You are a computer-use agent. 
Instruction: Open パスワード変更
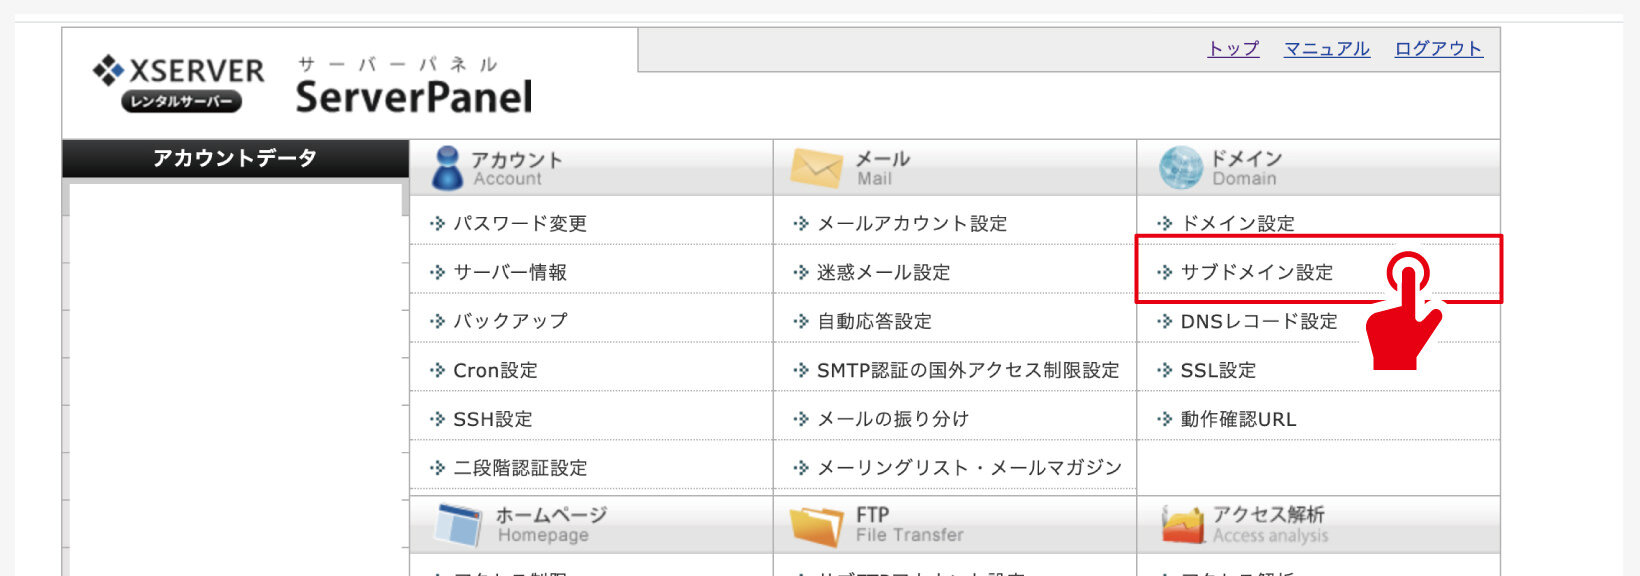pyautogui.click(x=519, y=224)
